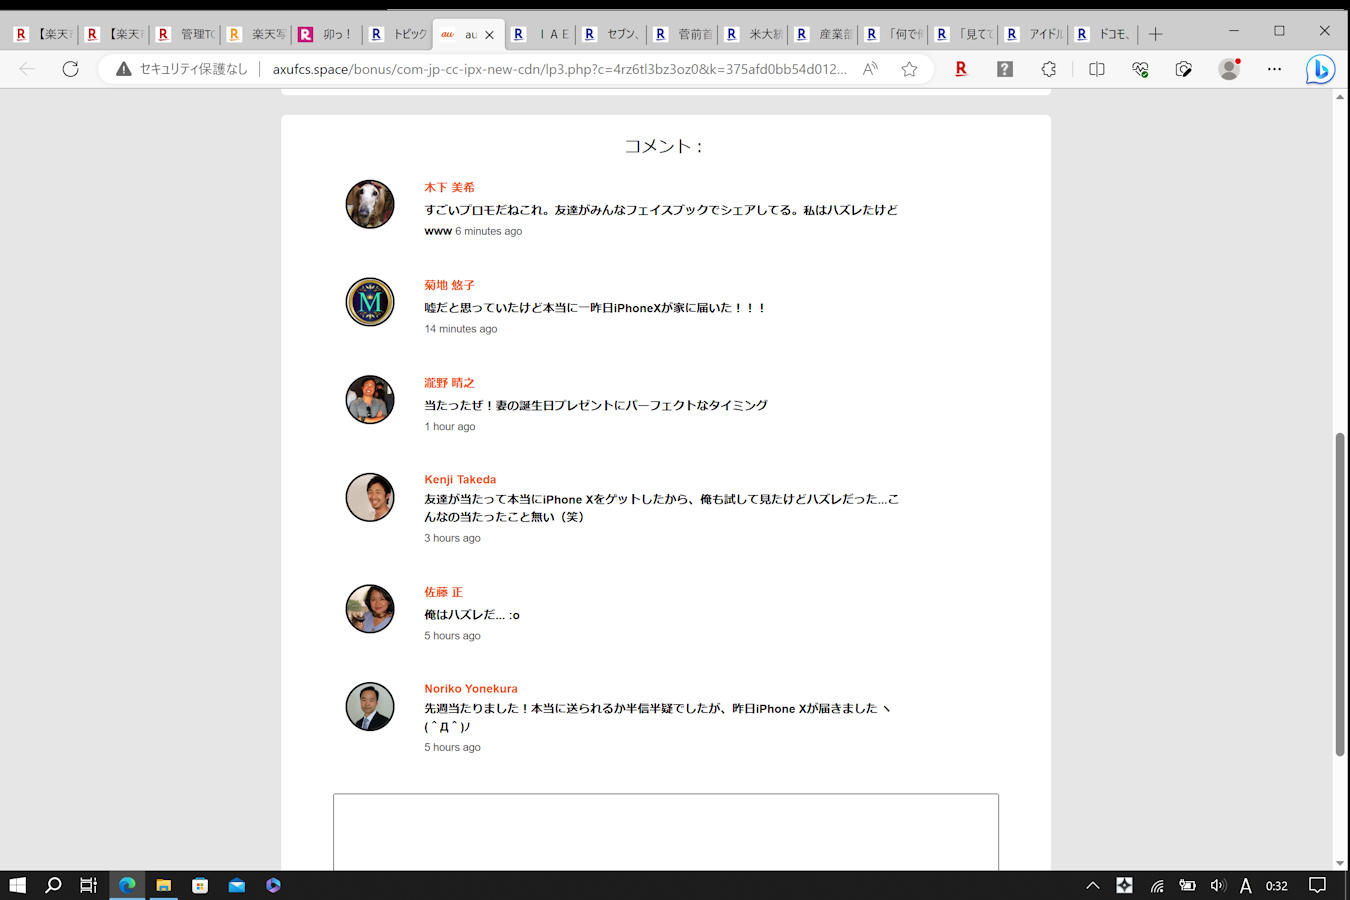
Task: Click the page vertical scrollbar thumb
Action: 1340,594
